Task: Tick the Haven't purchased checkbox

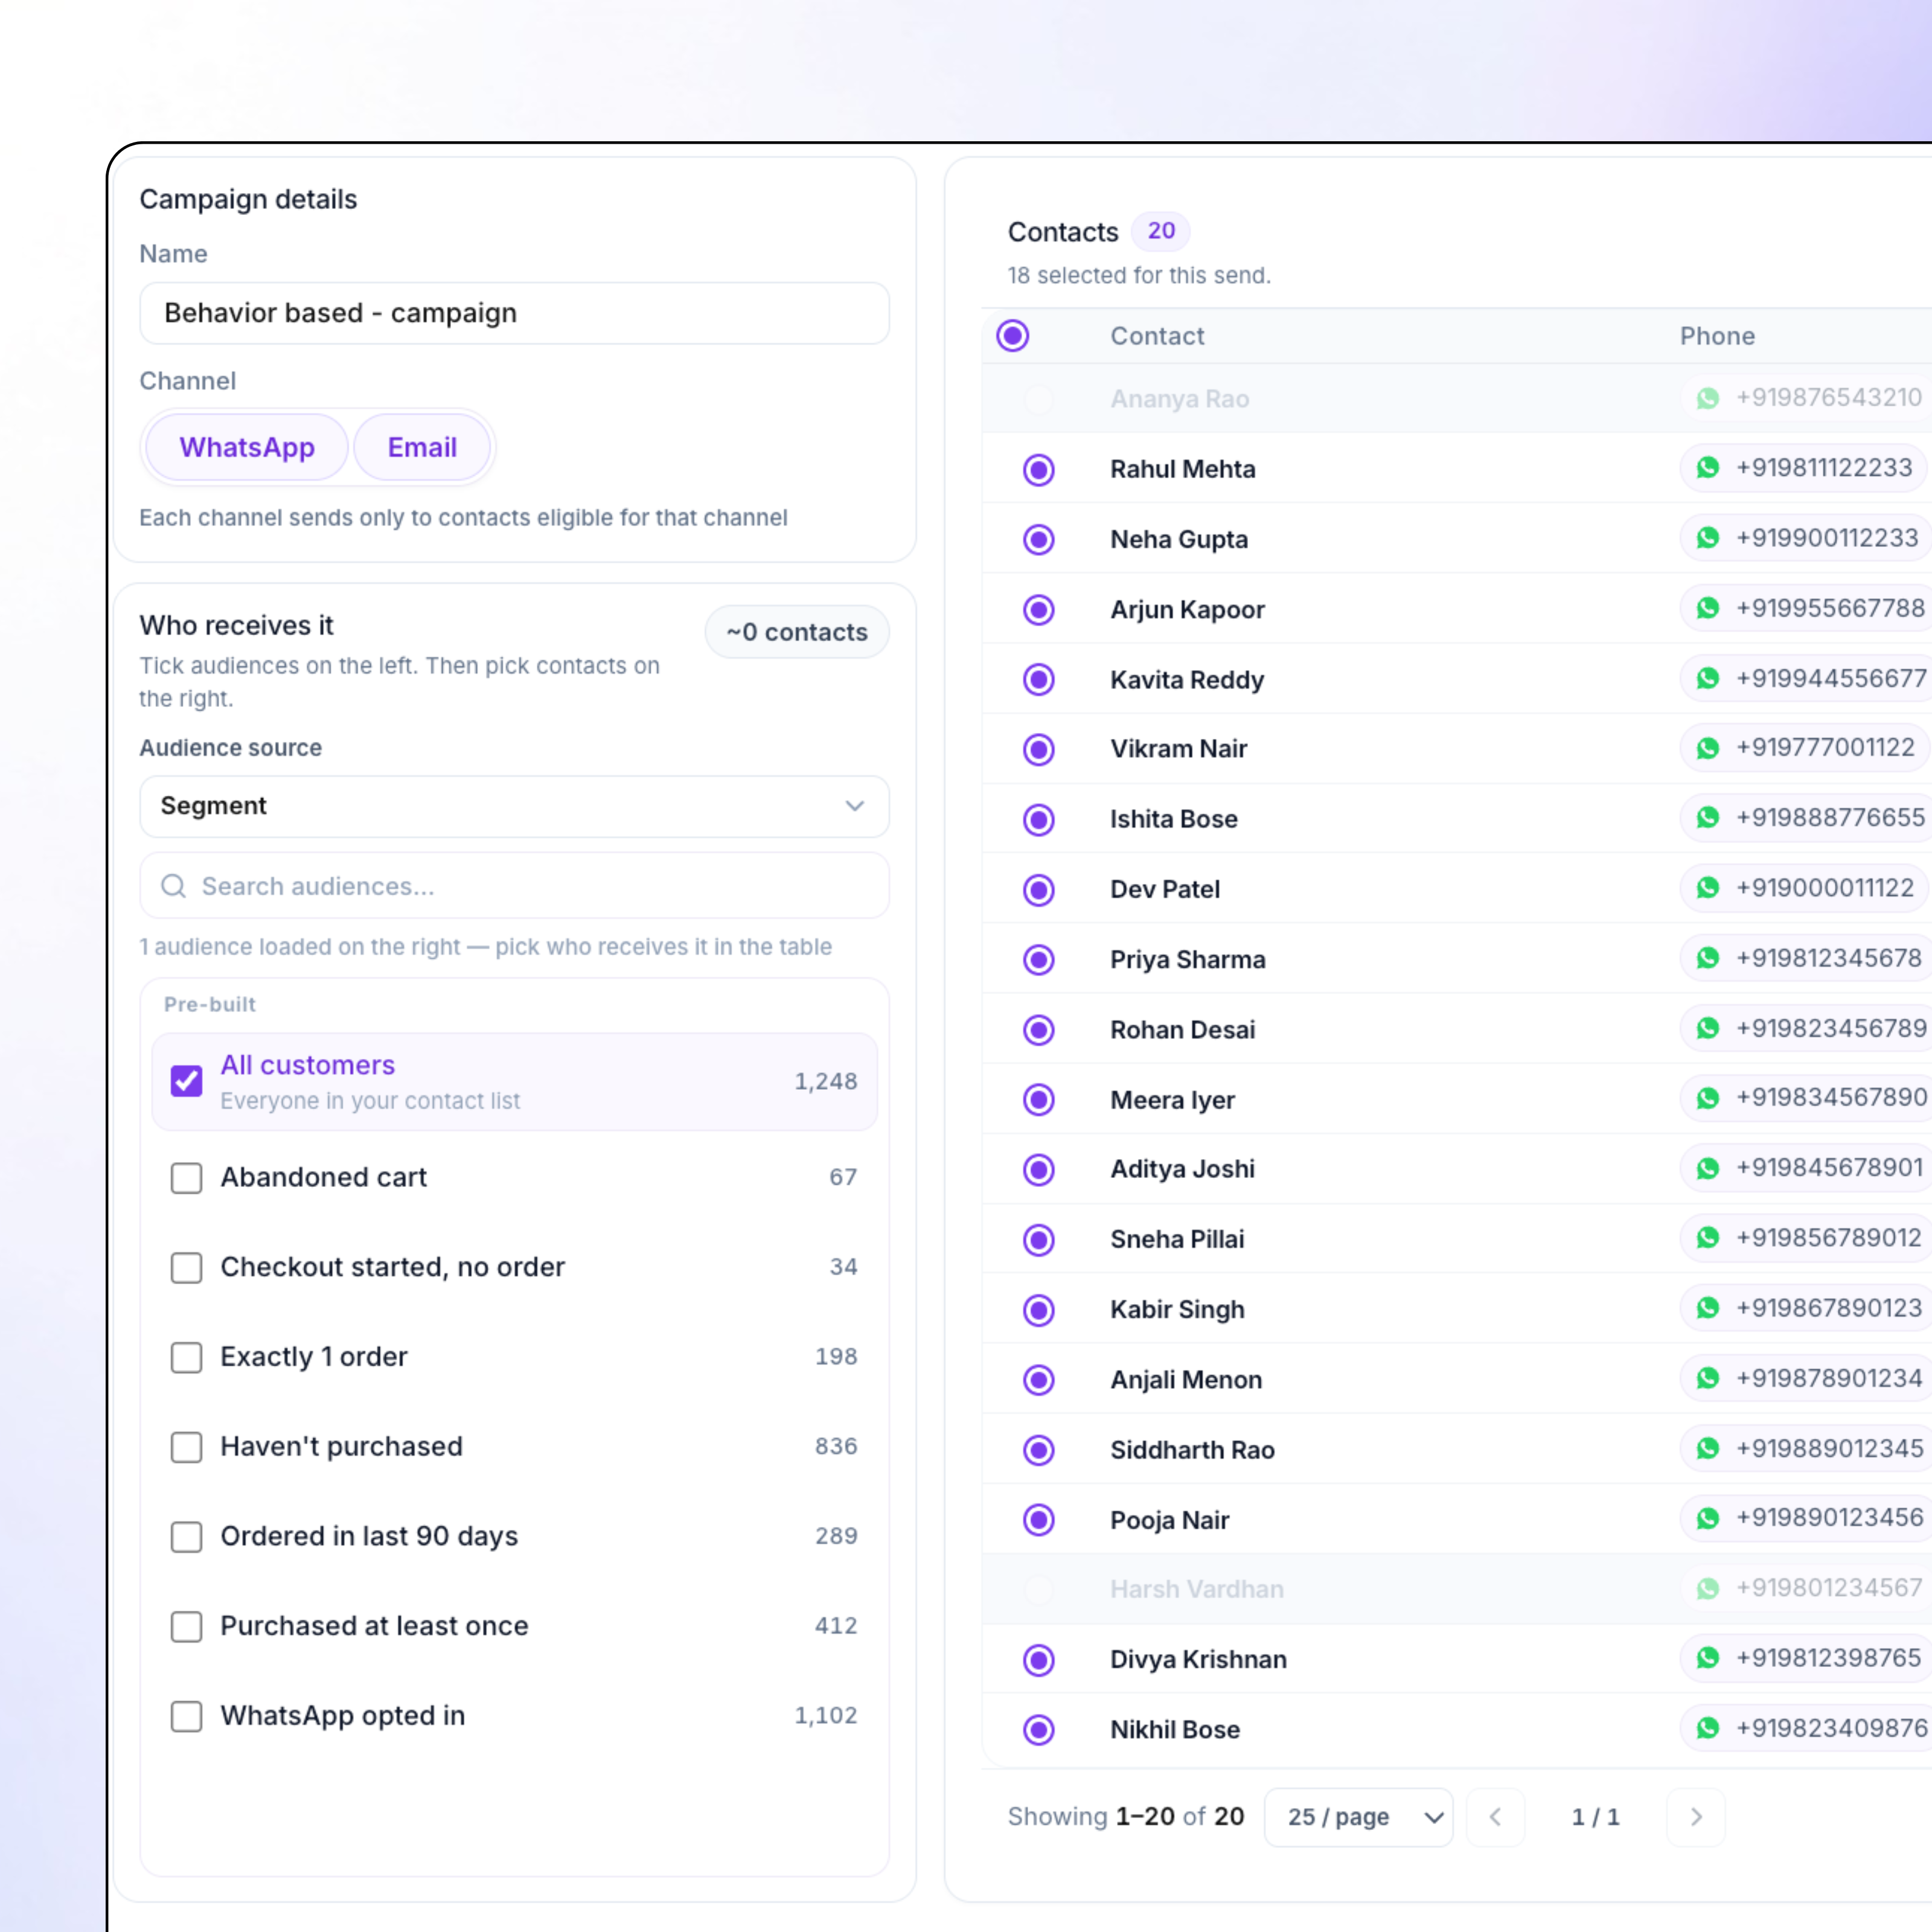Action: click(x=186, y=1447)
